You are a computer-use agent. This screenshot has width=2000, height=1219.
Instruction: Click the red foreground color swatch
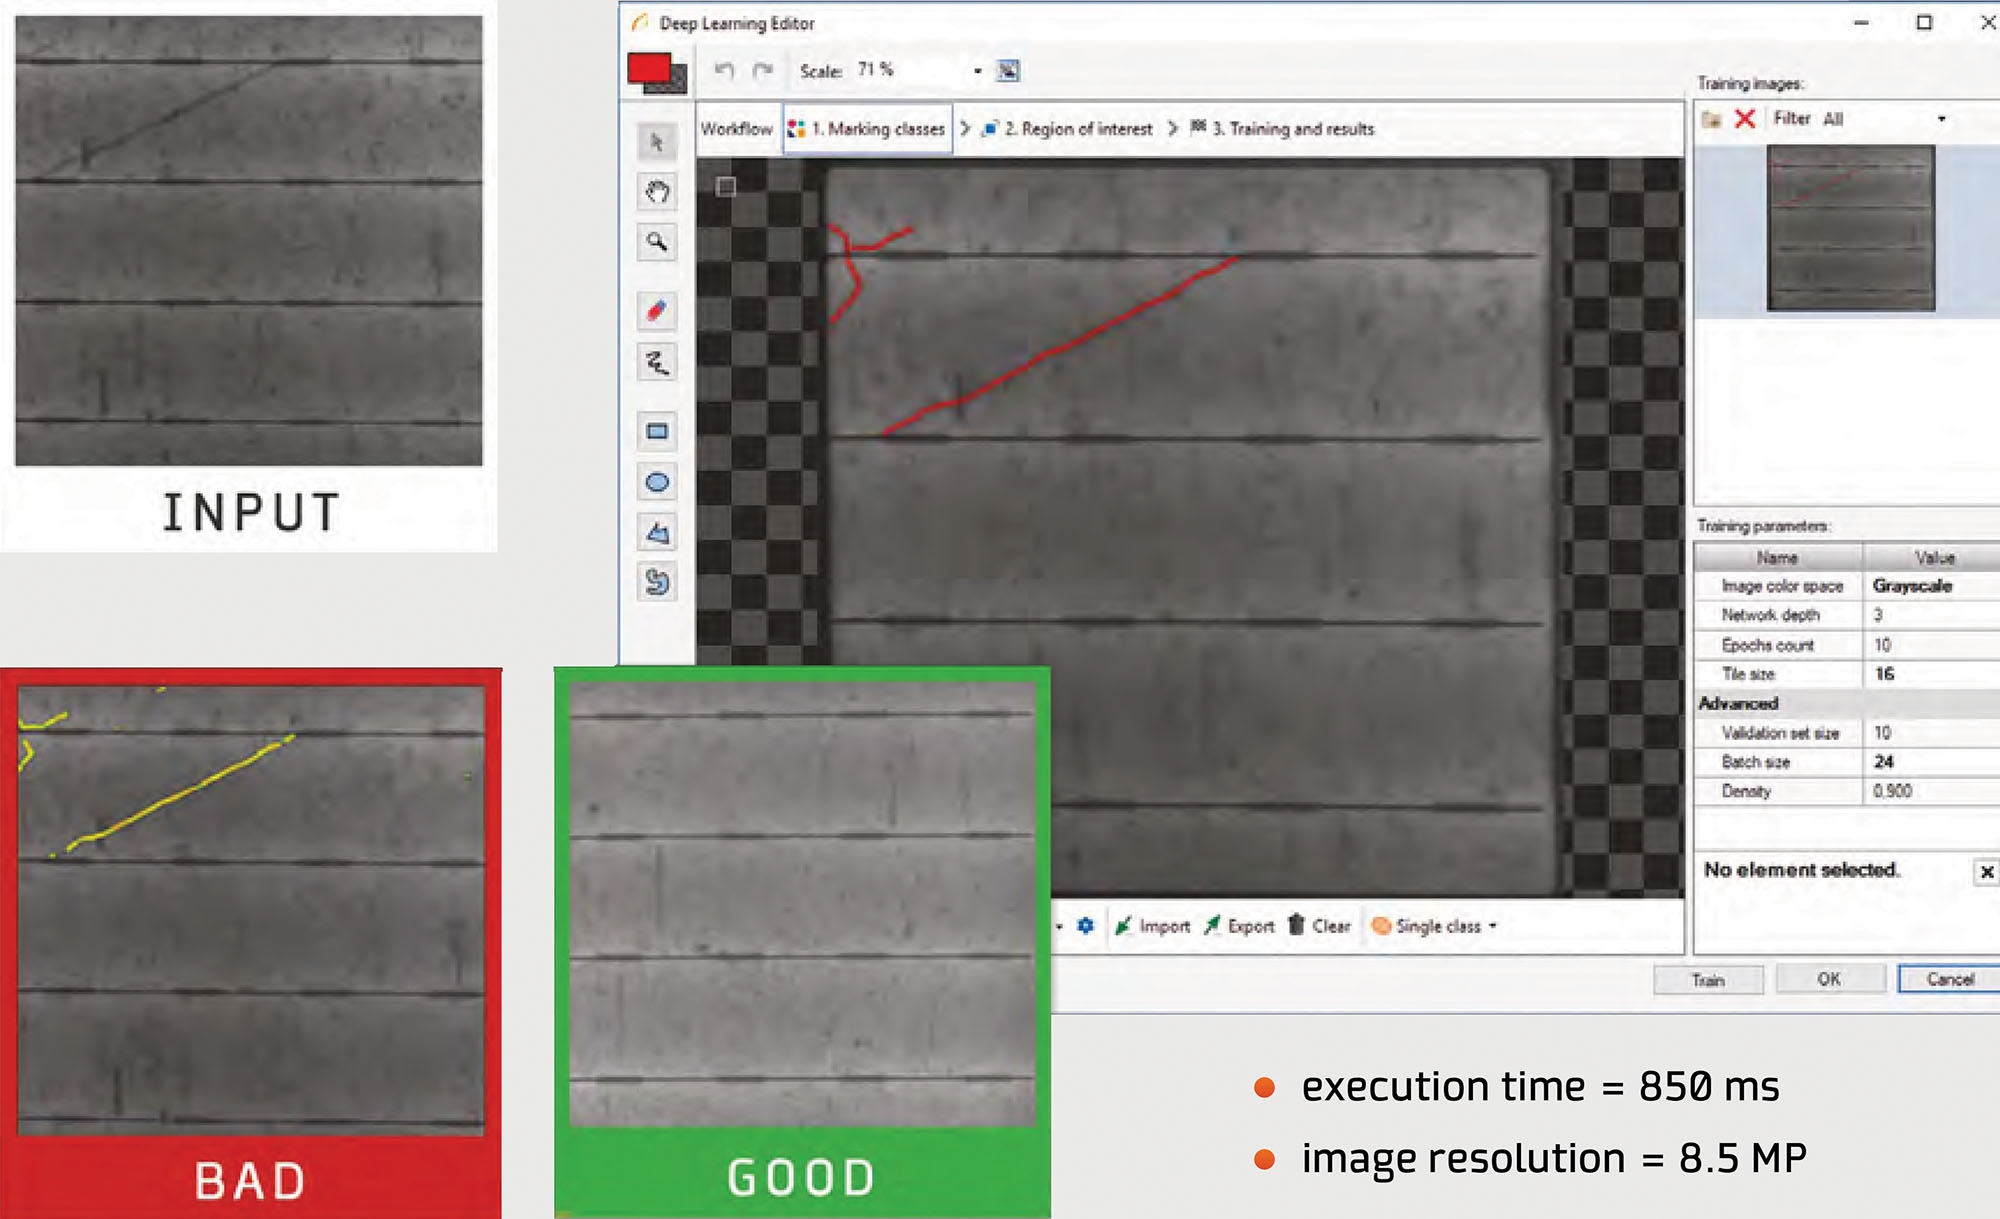pyautogui.click(x=649, y=68)
